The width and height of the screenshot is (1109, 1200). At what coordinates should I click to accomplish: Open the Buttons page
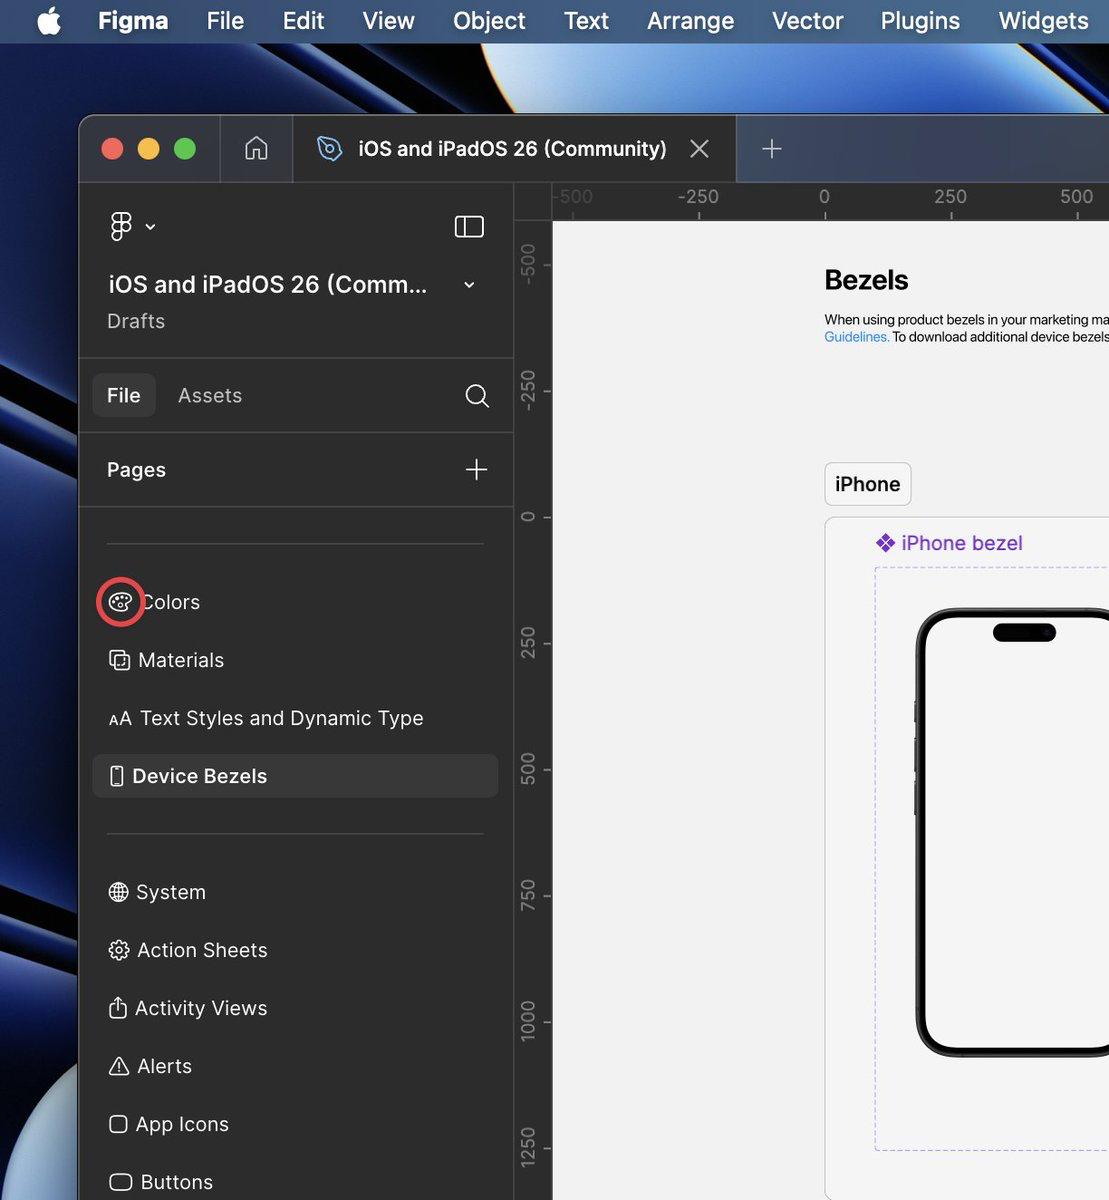click(295, 1182)
